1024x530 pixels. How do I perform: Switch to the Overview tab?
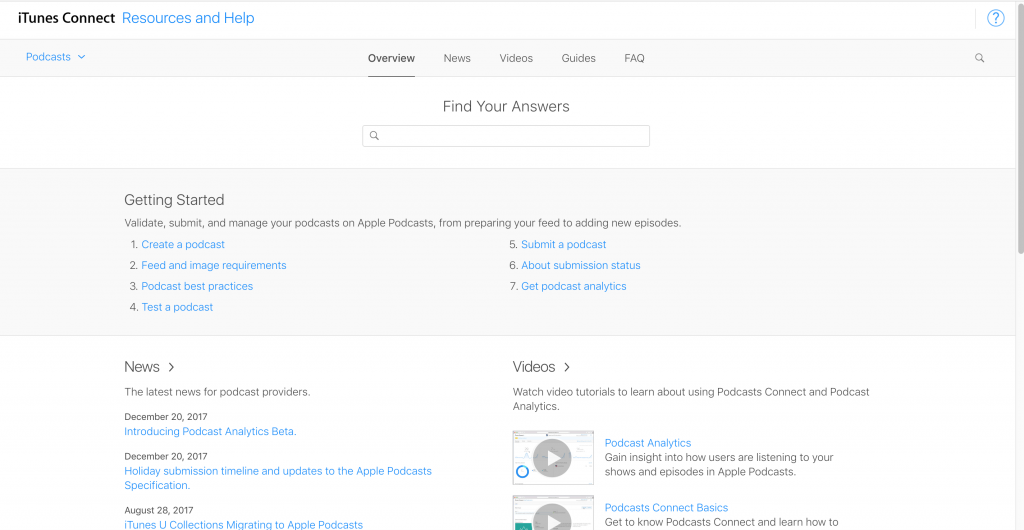click(391, 58)
